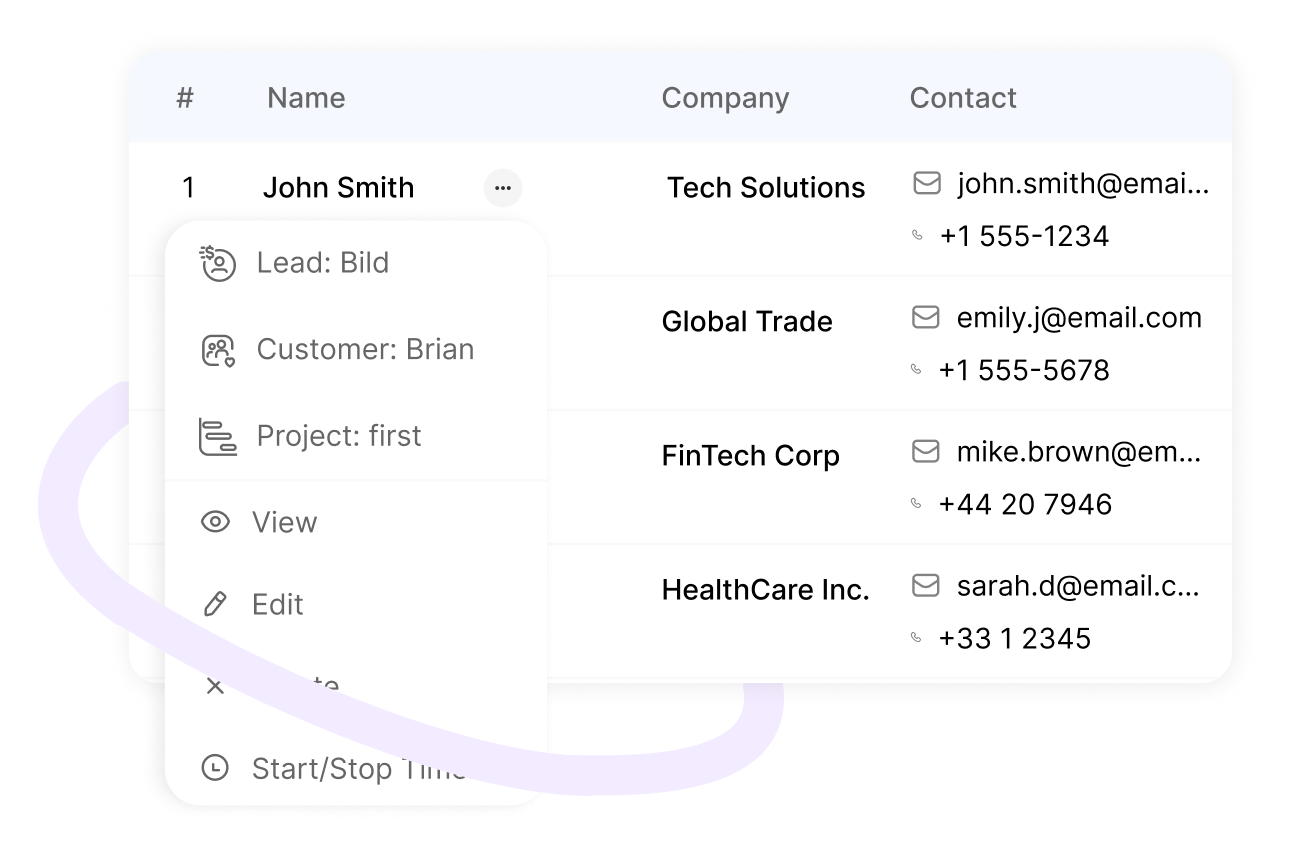Click envelope icon beside john.smith email
1290x858 pixels.
pyautogui.click(x=927, y=184)
